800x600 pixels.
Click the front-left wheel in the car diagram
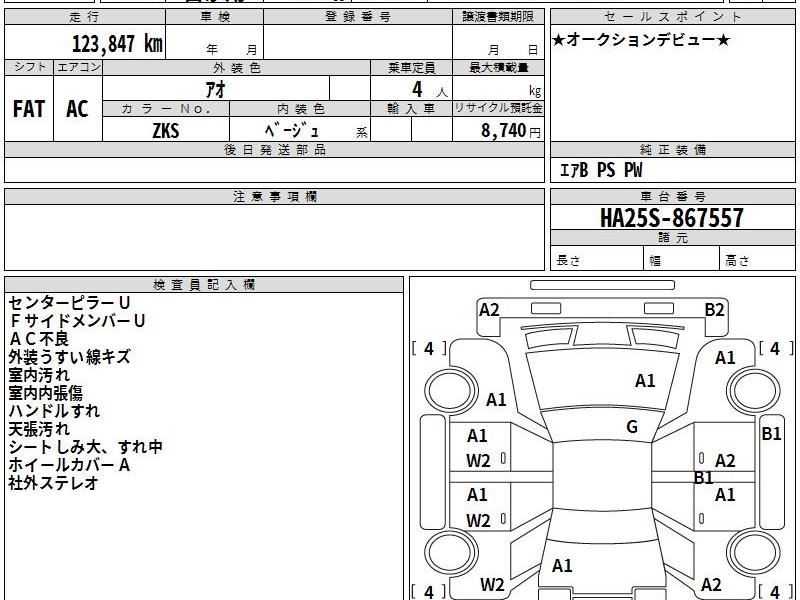451,391
